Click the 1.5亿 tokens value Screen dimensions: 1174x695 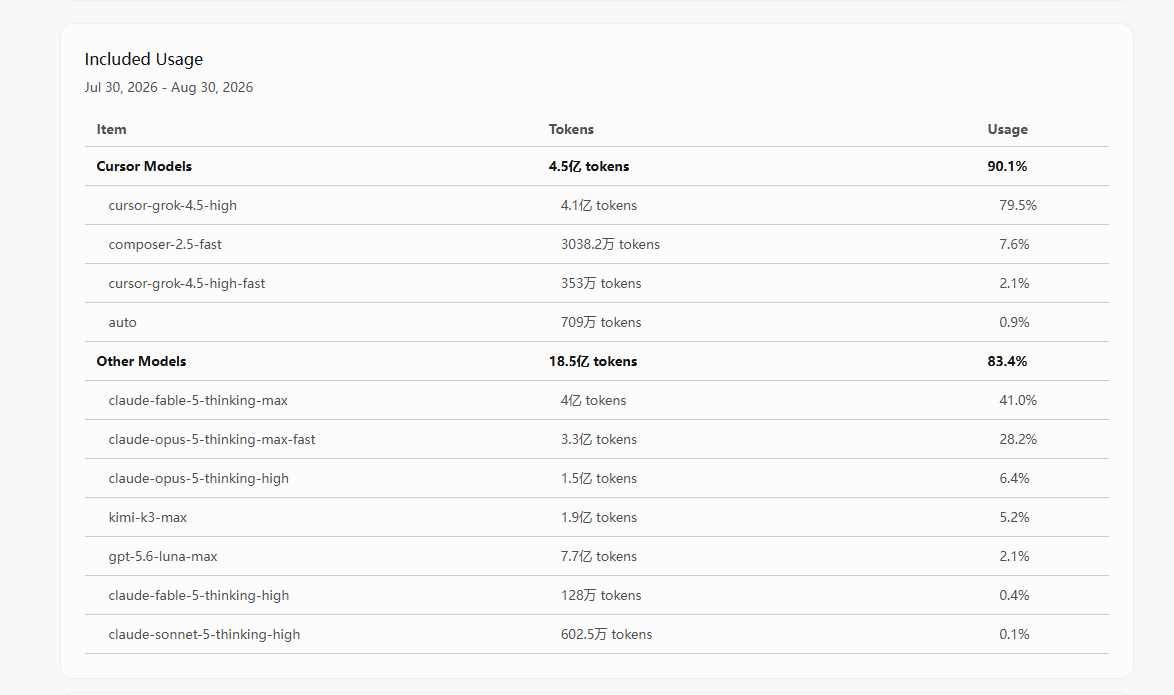point(598,478)
